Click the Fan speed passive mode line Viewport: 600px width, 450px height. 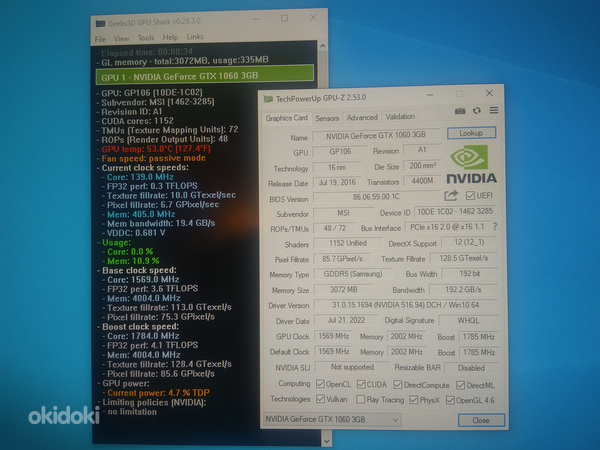(153, 158)
